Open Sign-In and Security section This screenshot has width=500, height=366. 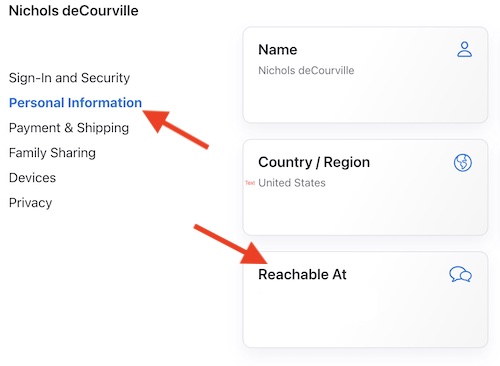[x=69, y=78]
